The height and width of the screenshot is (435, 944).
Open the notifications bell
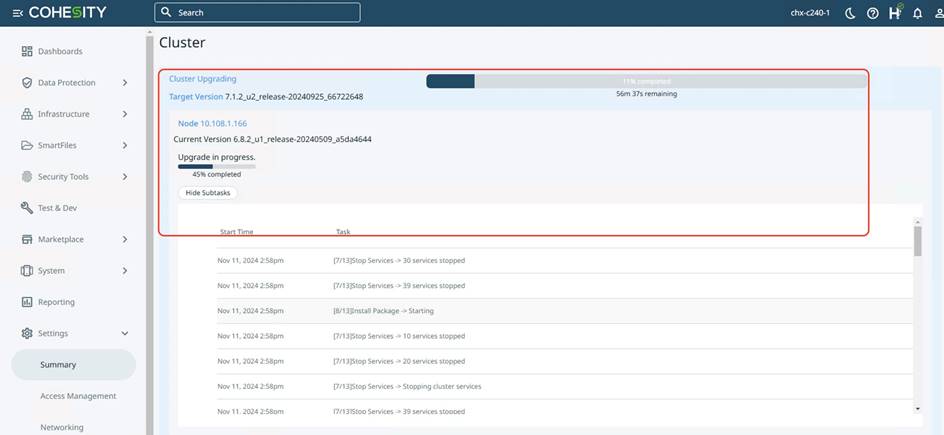(918, 13)
